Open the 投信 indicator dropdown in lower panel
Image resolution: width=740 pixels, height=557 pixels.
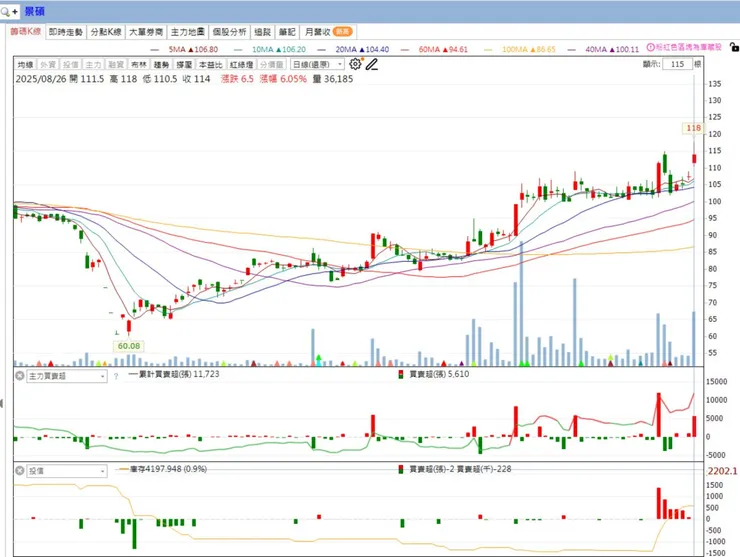coord(67,471)
